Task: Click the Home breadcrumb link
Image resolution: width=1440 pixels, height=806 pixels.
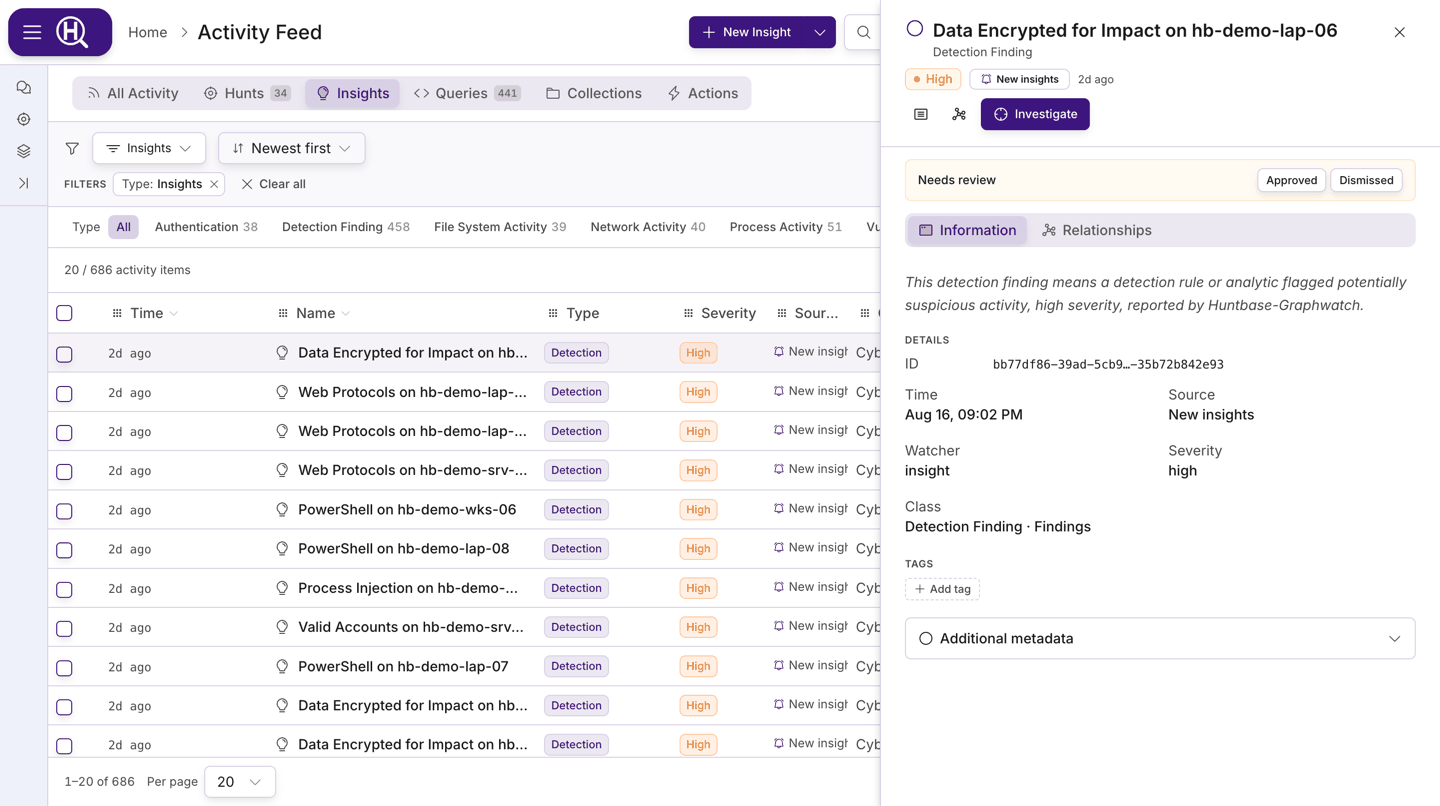Action: click(148, 32)
